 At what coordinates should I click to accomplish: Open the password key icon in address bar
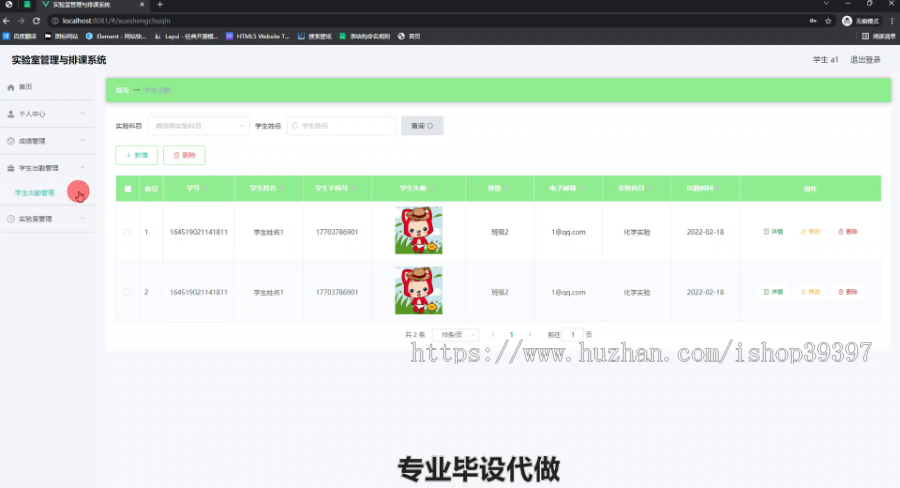pyautogui.click(x=813, y=21)
